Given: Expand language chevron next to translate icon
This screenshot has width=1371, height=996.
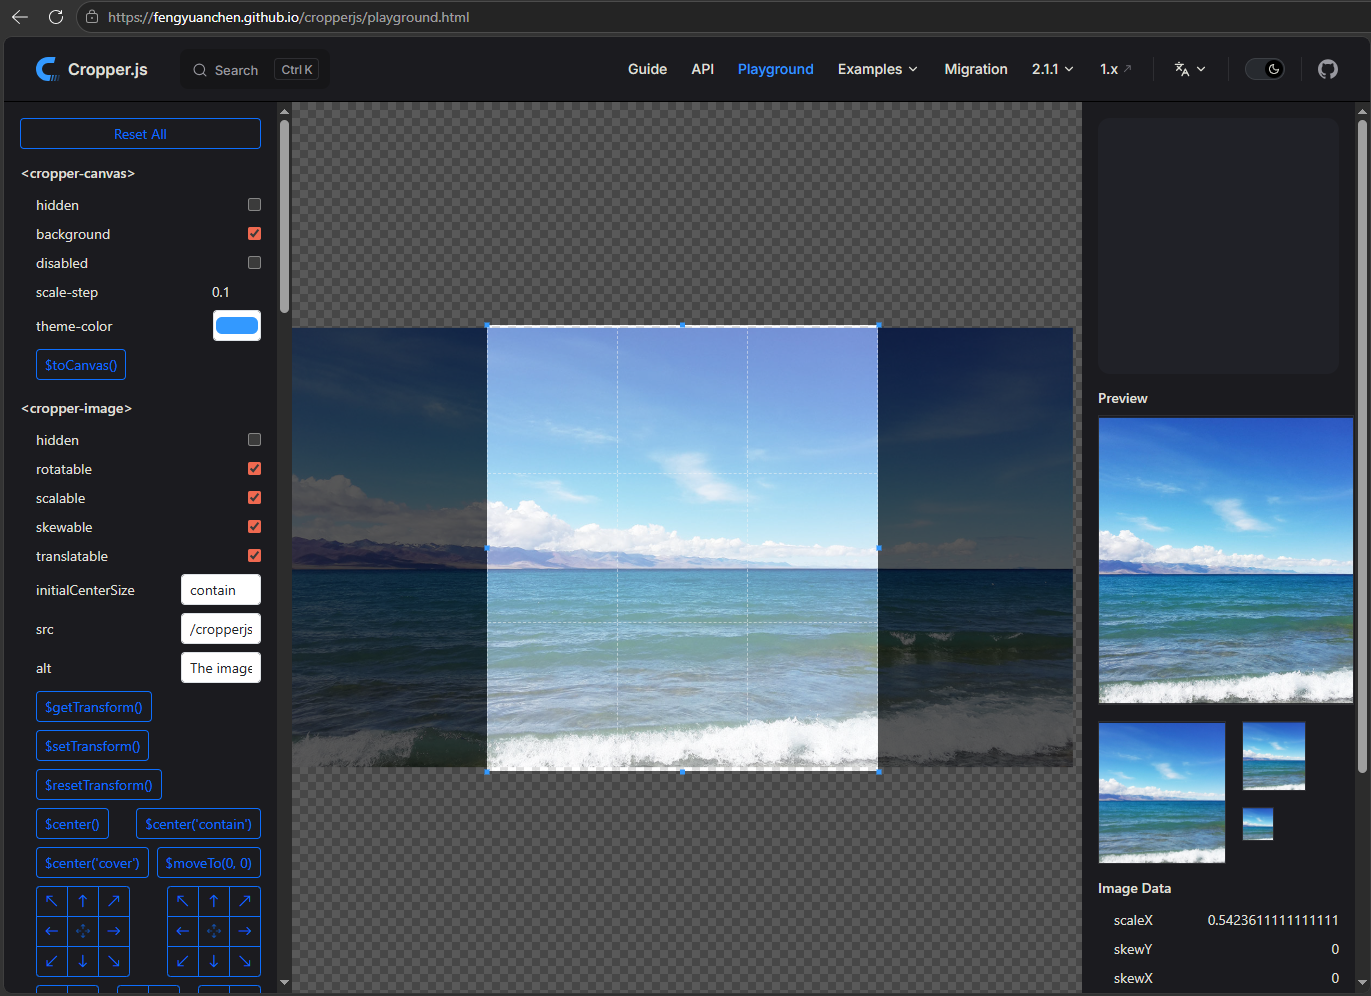Looking at the screenshot, I should [x=1201, y=69].
